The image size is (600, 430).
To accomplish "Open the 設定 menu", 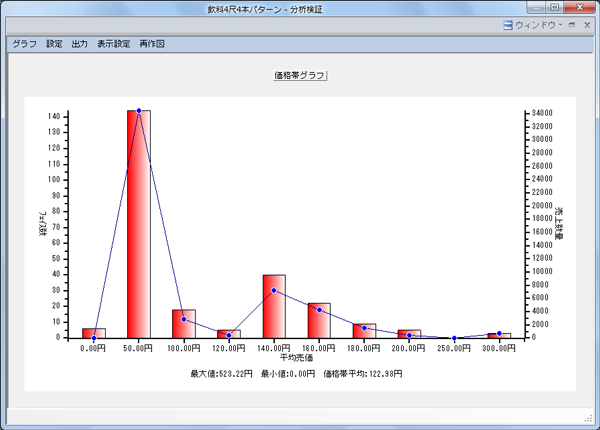I will pos(54,44).
